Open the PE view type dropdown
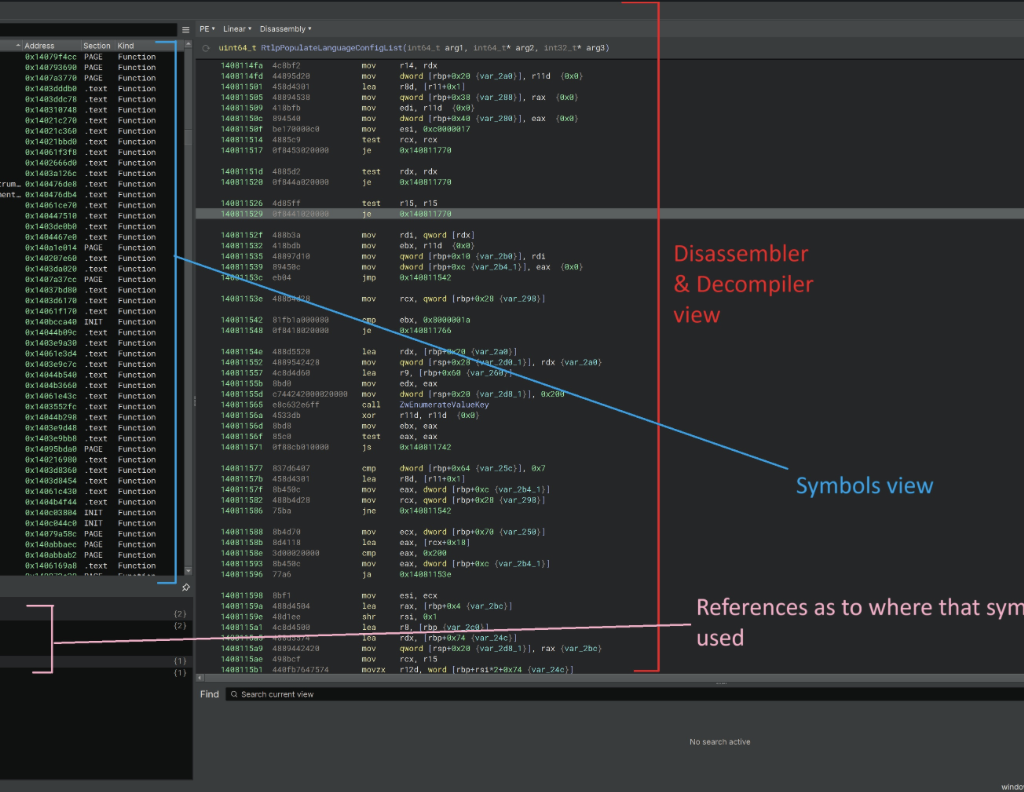Screen dimensions: 1024x792 (x=207, y=29)
